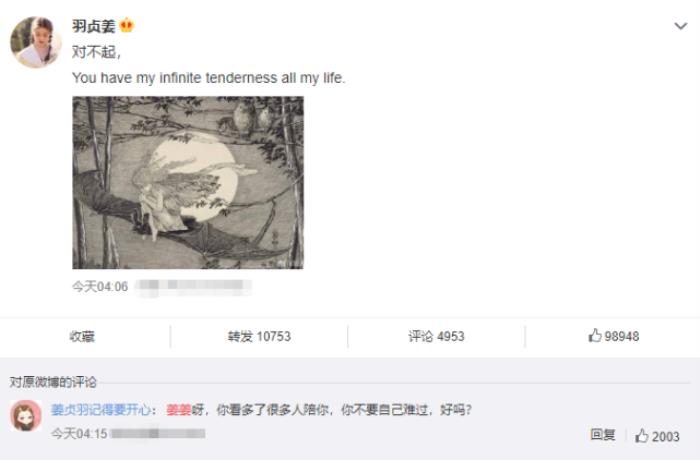Click the crown badge next to username
Viewport: 700px width, 460px height.
click(127, 25)
